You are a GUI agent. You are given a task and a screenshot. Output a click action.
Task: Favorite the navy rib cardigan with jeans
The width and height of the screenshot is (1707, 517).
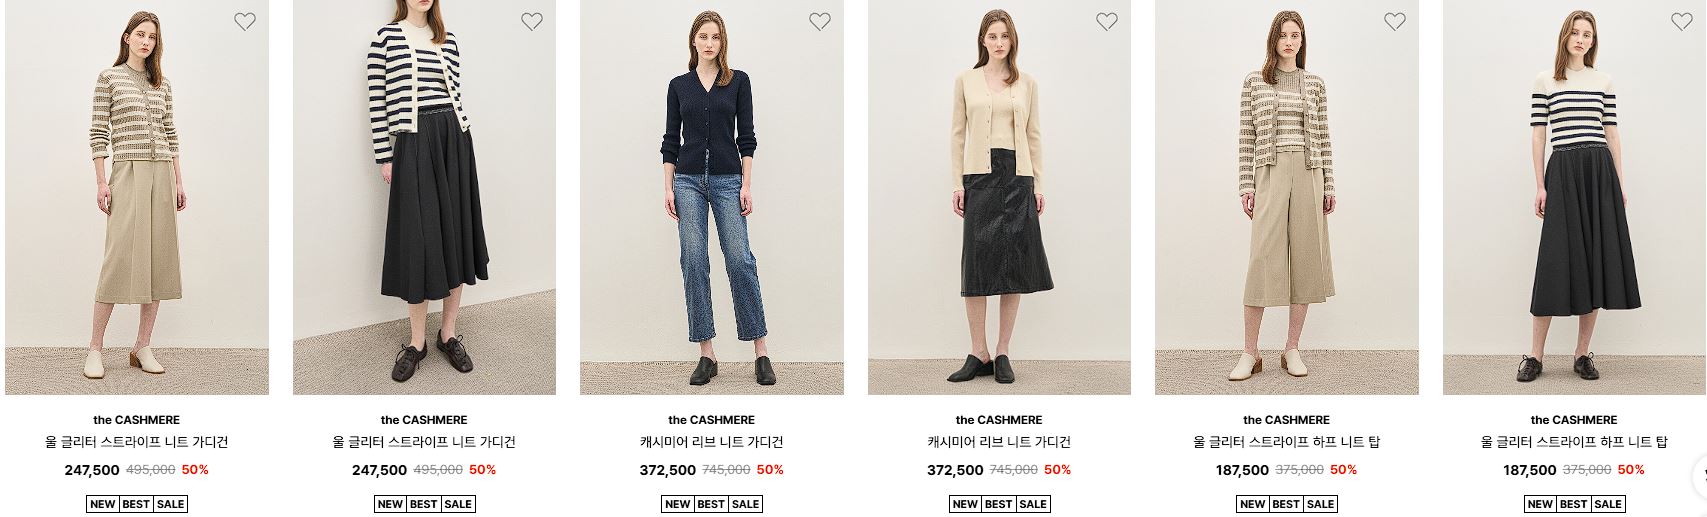[x=819, y=21]
